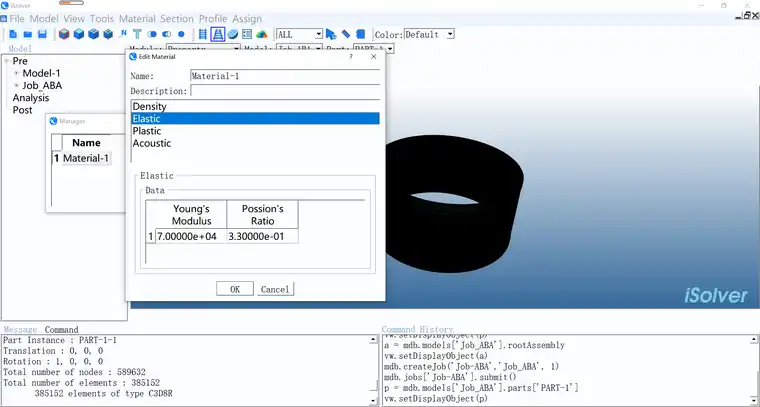Click the open folder toolbar icon
The image size is (760, 407).
click(28, 34)
